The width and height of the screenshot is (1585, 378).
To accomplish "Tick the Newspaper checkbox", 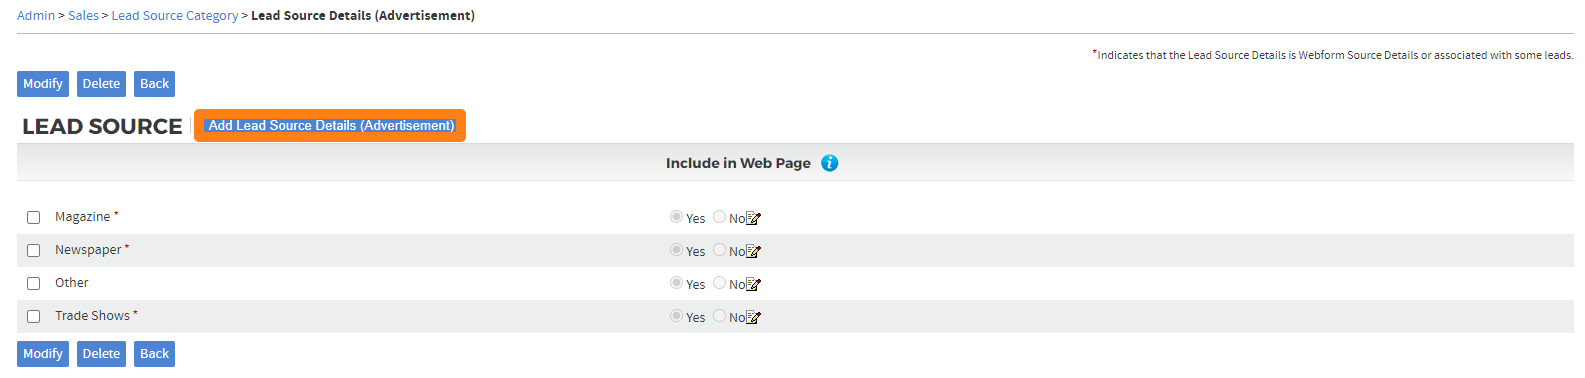I will (33, 250).
